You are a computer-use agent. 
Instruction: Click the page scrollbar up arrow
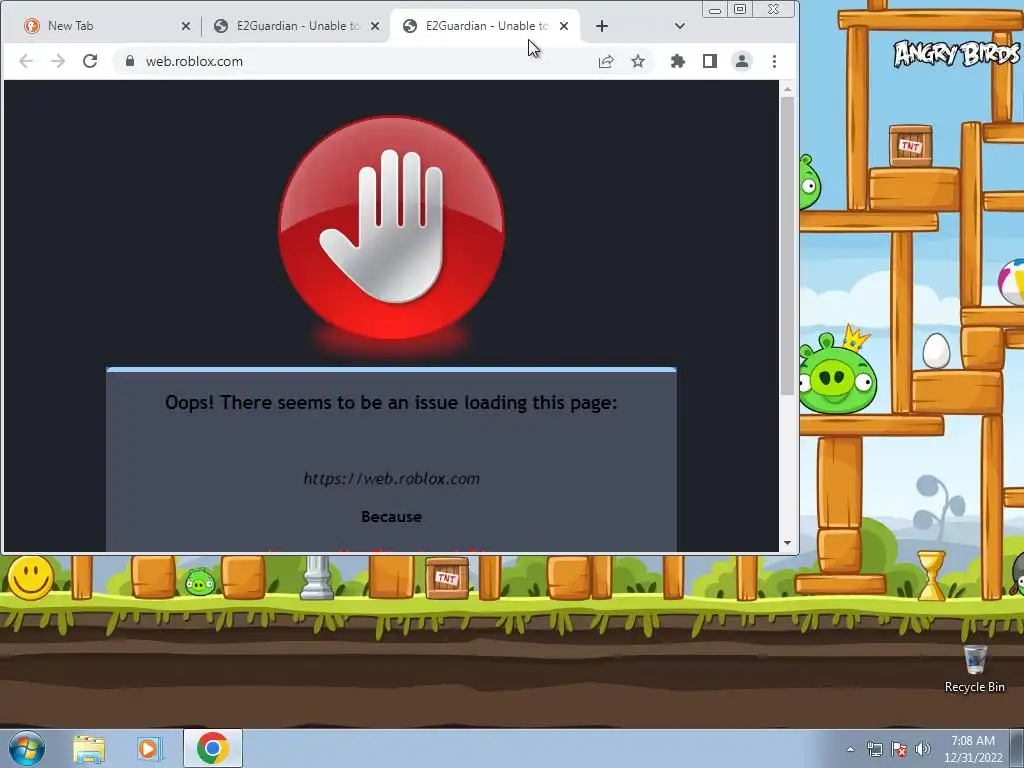pyautogui.click(x=788, y=89)
